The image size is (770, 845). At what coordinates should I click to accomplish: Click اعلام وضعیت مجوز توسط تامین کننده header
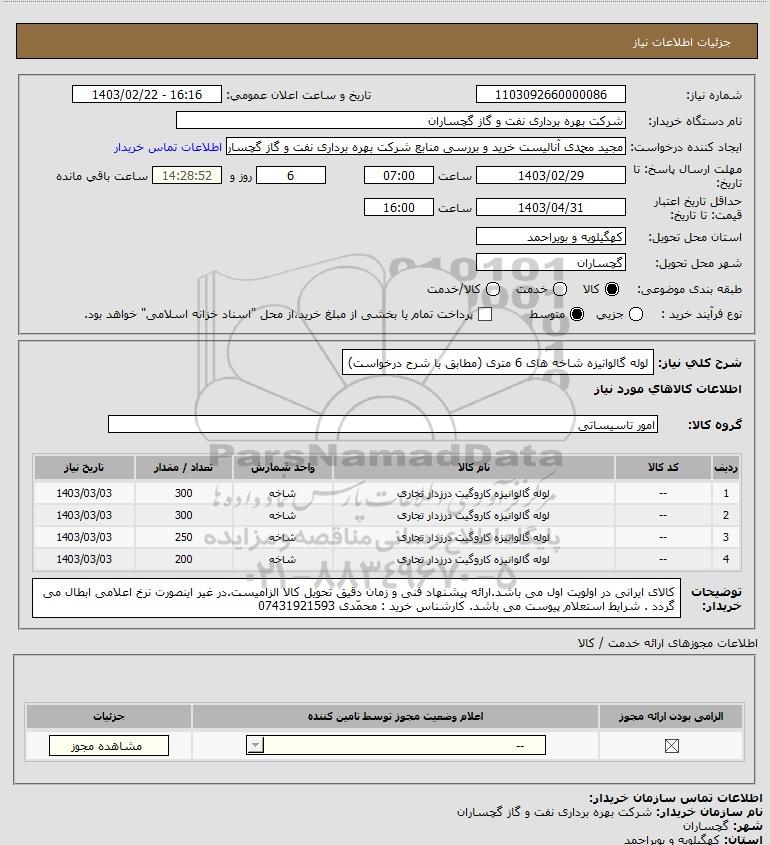(396, 716)
